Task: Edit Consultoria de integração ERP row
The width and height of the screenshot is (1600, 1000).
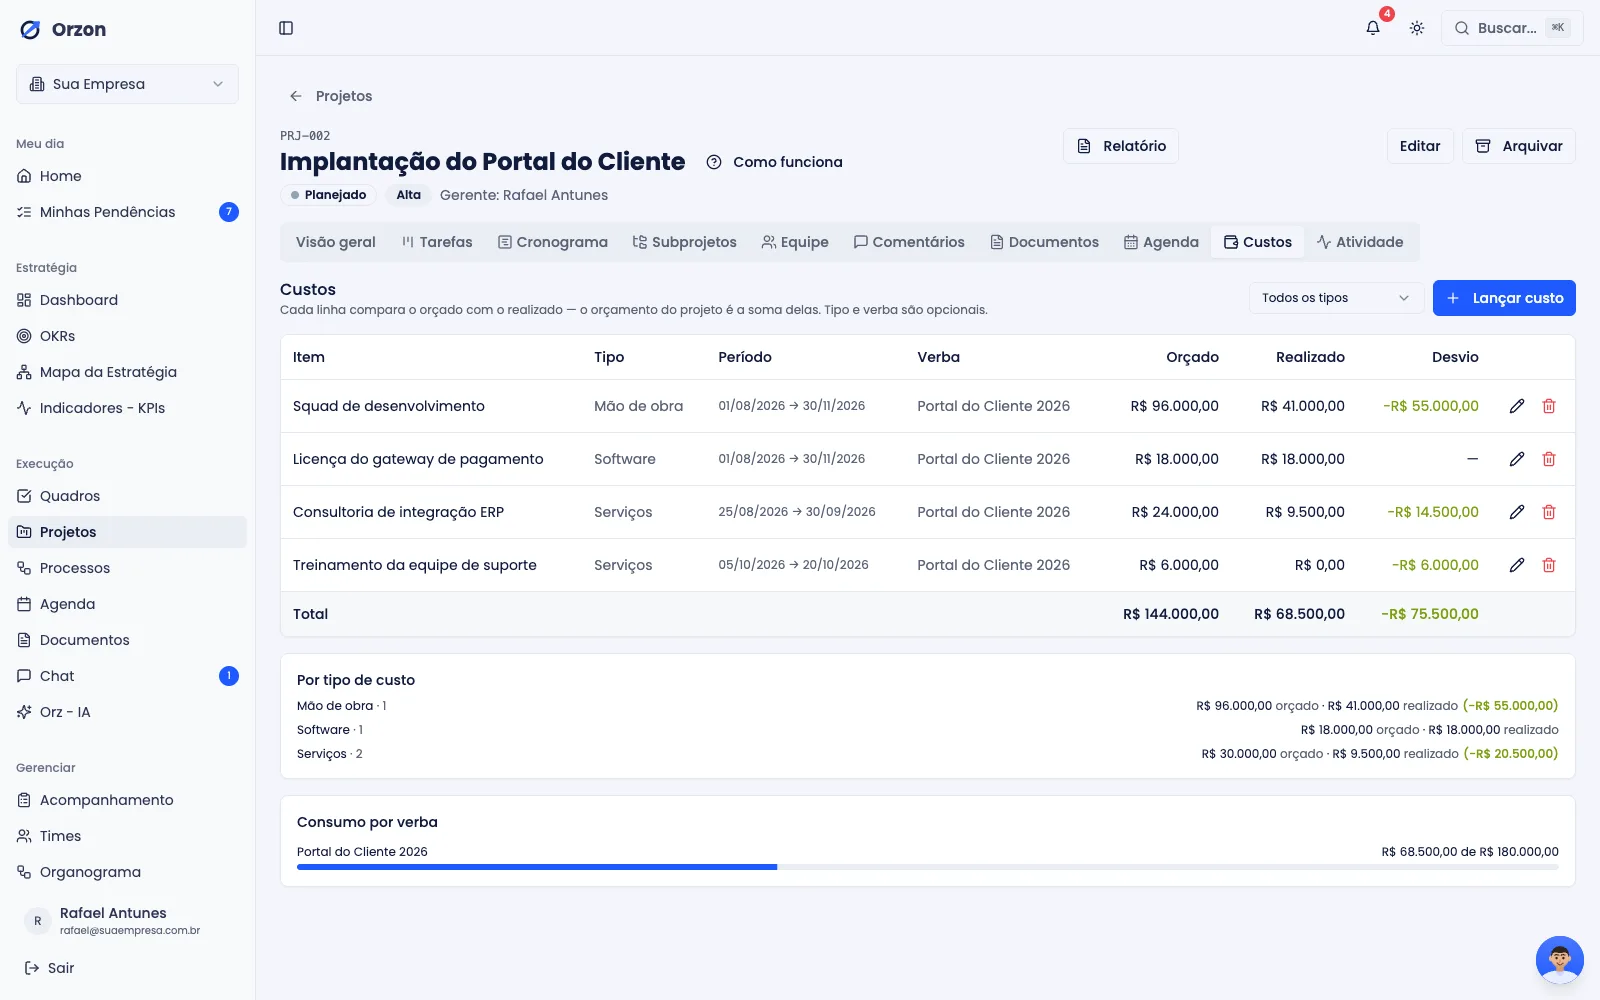Action: pos(1517,512)
